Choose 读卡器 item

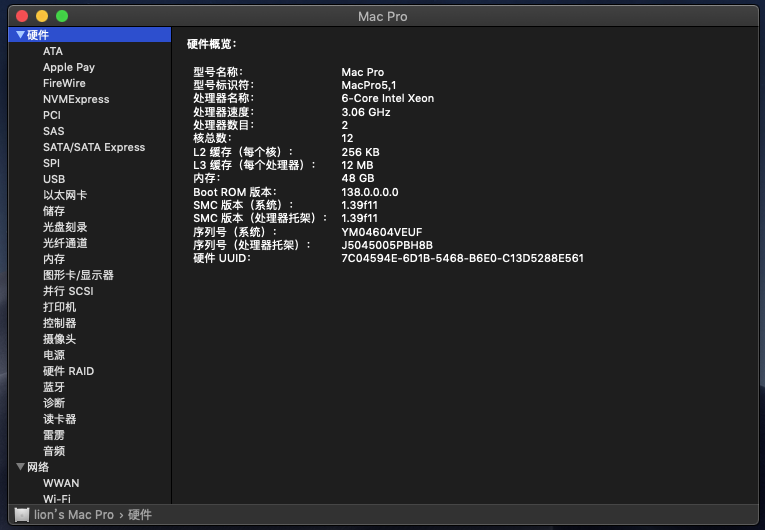click(60, 419)
